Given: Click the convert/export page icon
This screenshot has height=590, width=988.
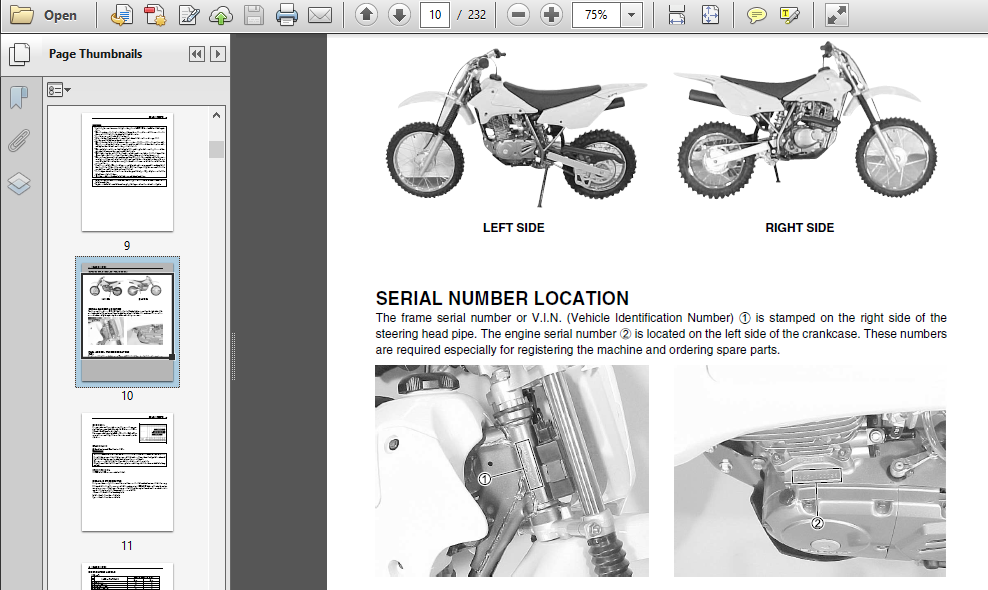Looking at the screenshot, I should (x=122, y=14).
